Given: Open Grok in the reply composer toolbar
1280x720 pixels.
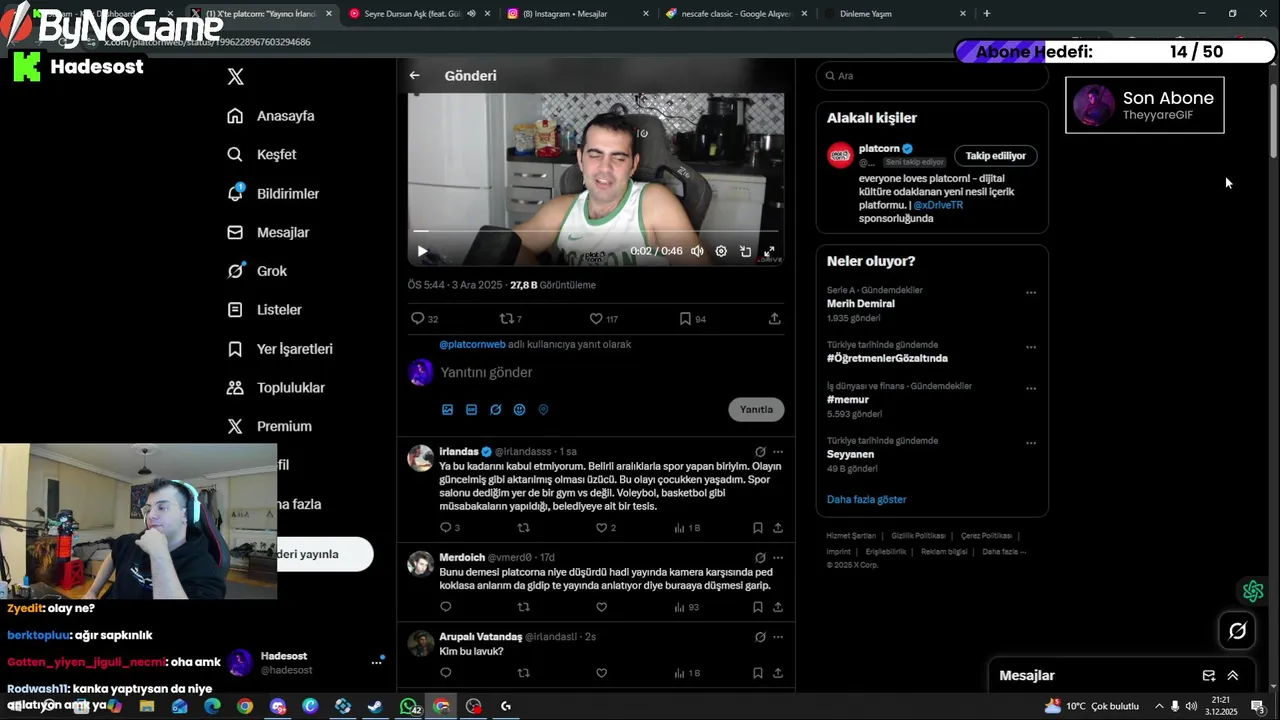Looking at the screenshot, I should [495, 409].
